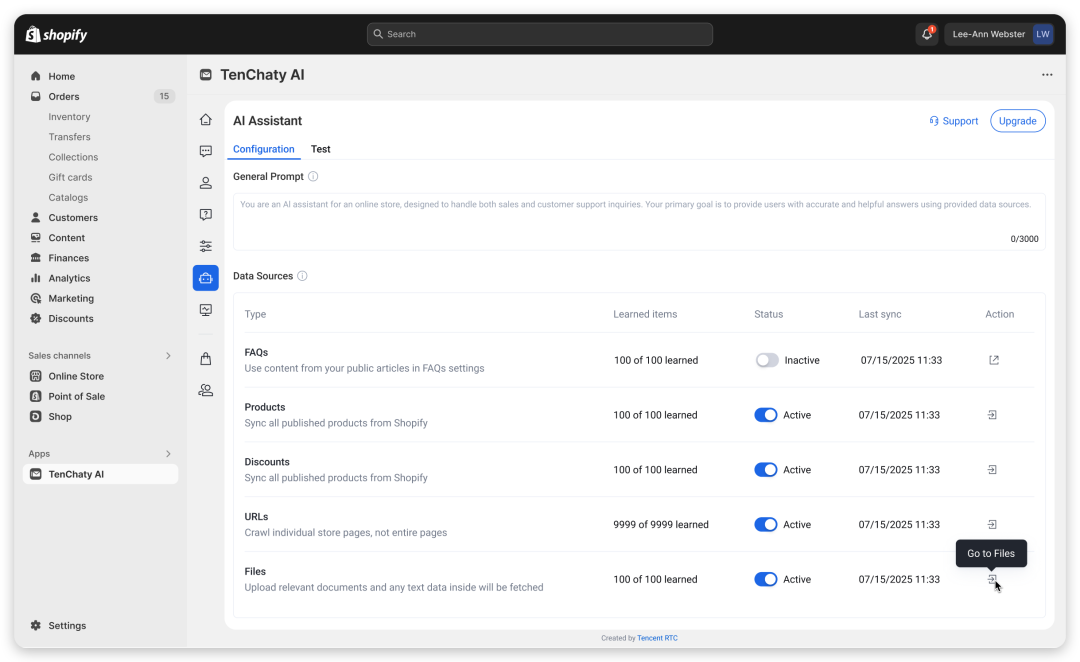Expand the Sales channels section chevron
This screenshot has width=1080, height=662.
point(168,355)
